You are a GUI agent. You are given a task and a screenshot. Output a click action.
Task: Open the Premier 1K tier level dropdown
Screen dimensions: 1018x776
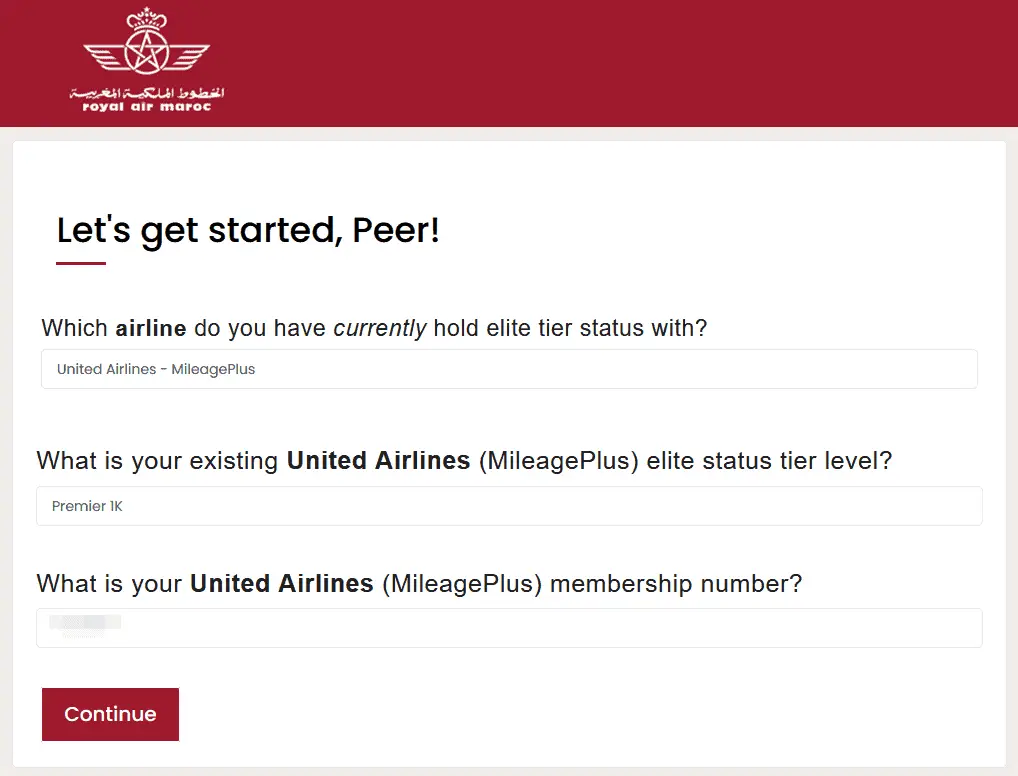coord(509,506)
